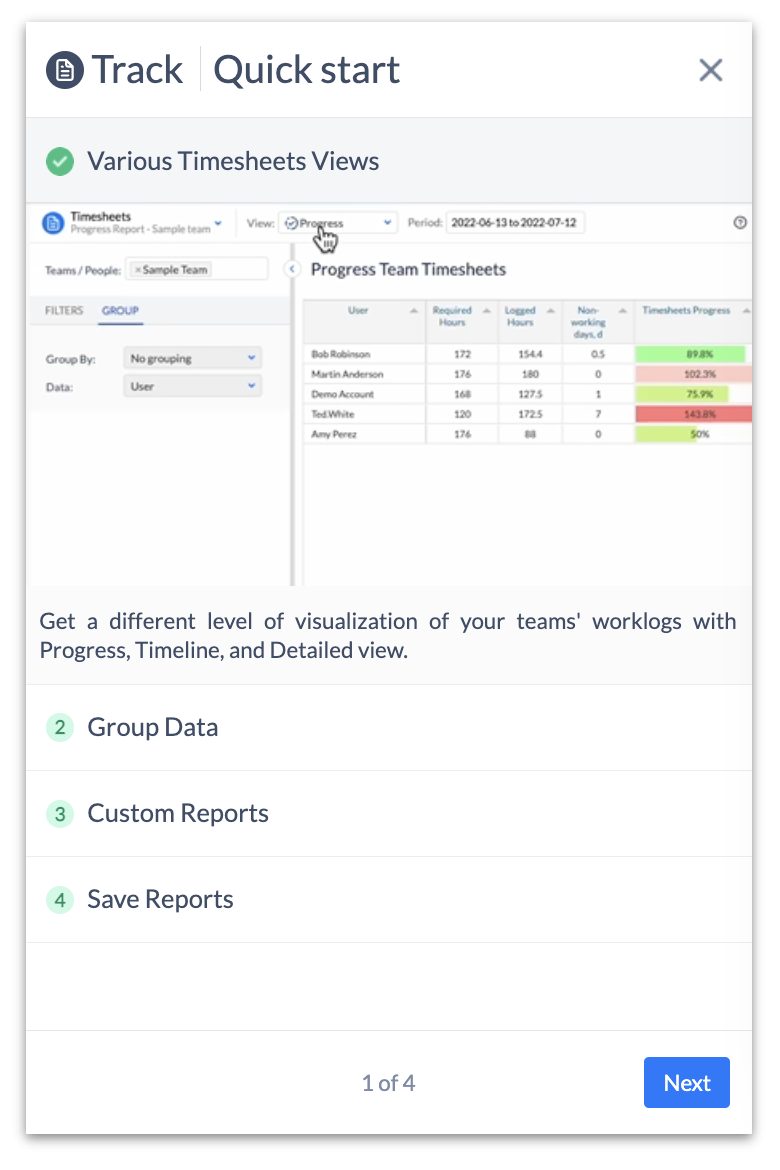Viewport: 780px width, 1170px height.
Task: Click the Period date range field
Action: 515,223
